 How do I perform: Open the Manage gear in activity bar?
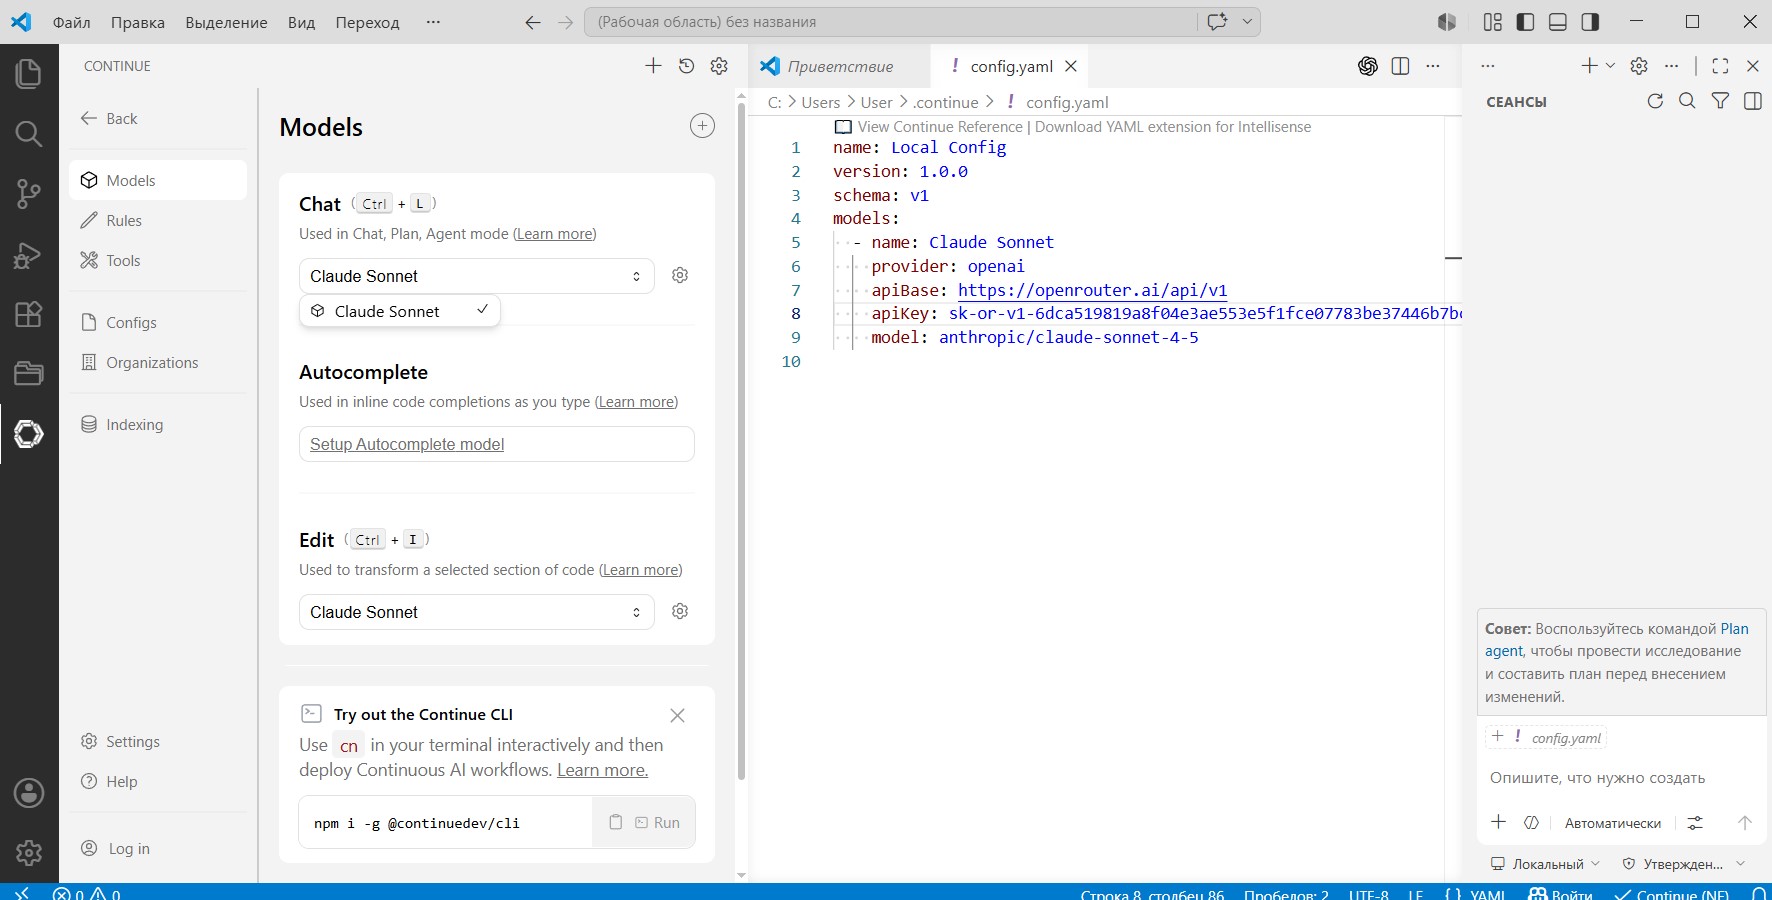[29, 853]
